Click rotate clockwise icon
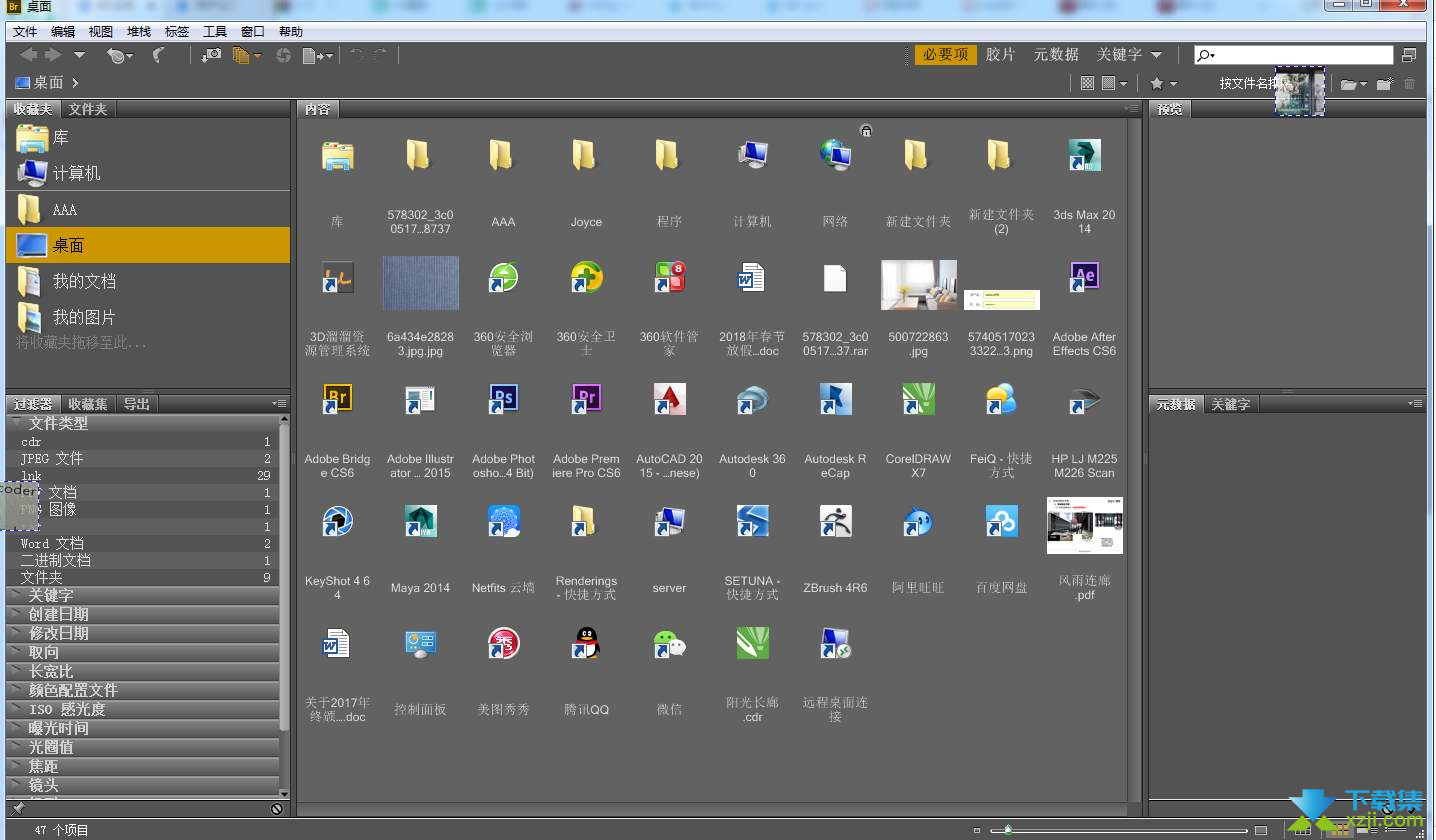 [x=380, y=55]
